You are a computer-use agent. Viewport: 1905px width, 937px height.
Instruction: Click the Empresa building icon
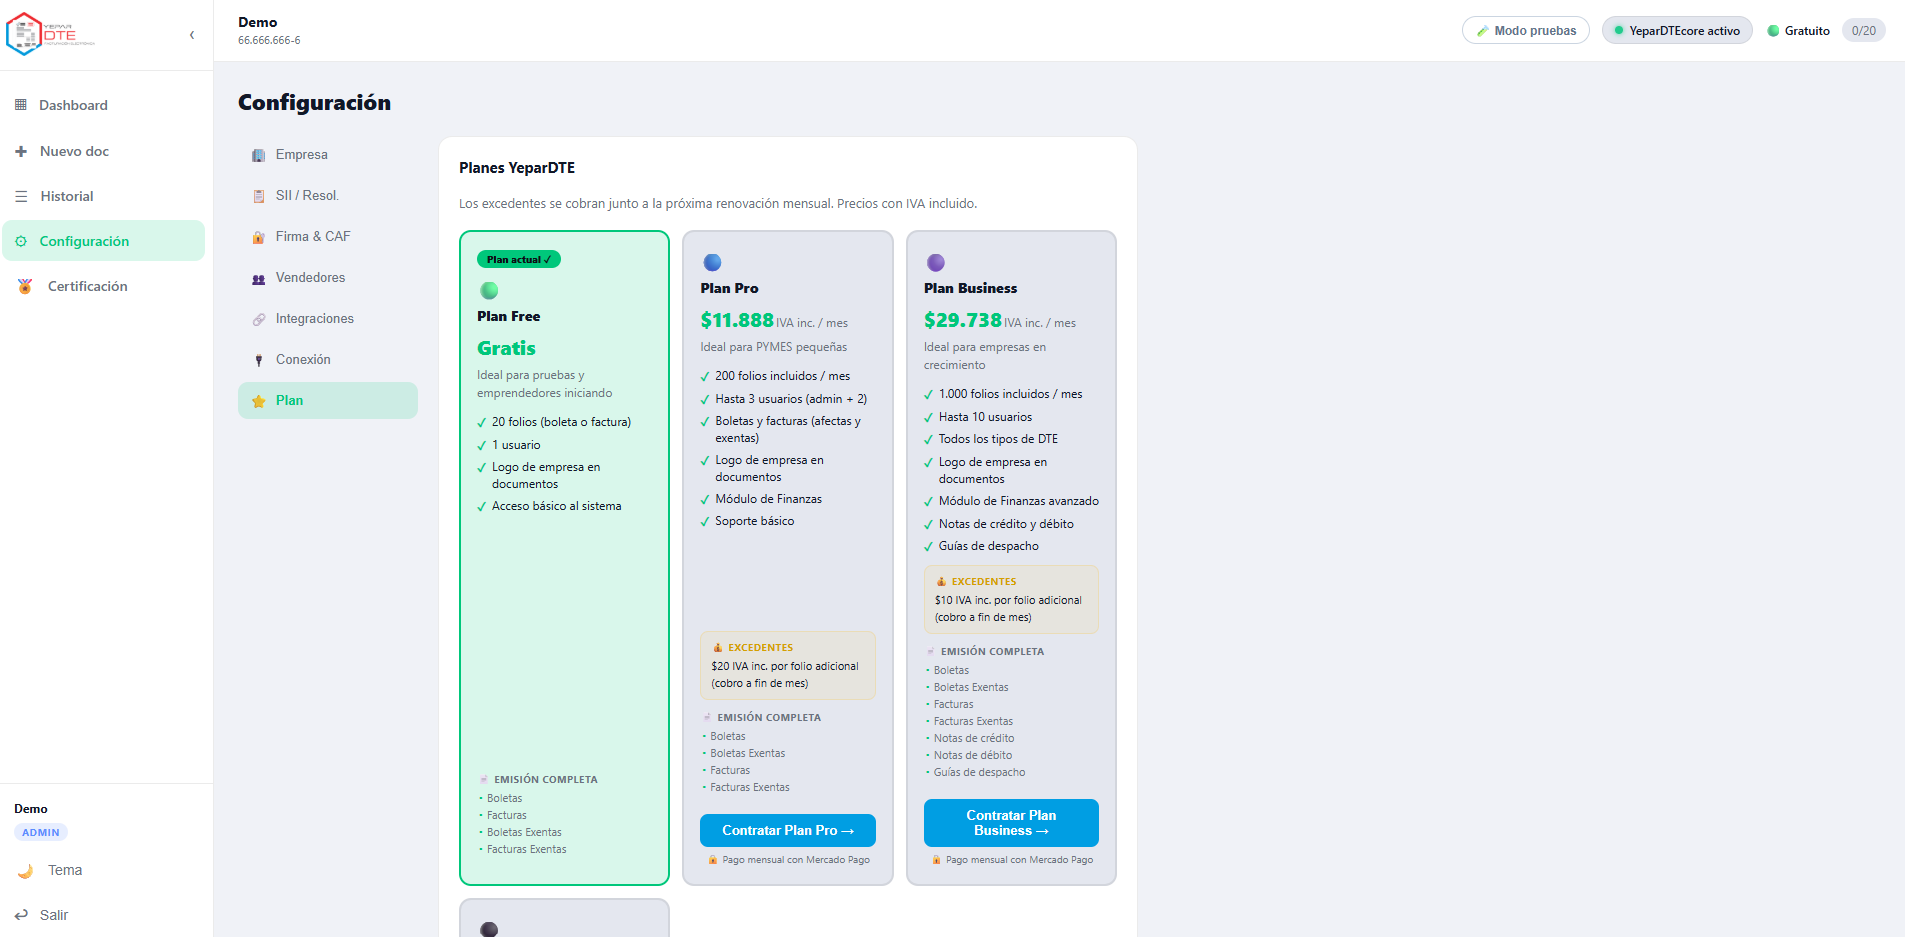[x=259, y=155]
